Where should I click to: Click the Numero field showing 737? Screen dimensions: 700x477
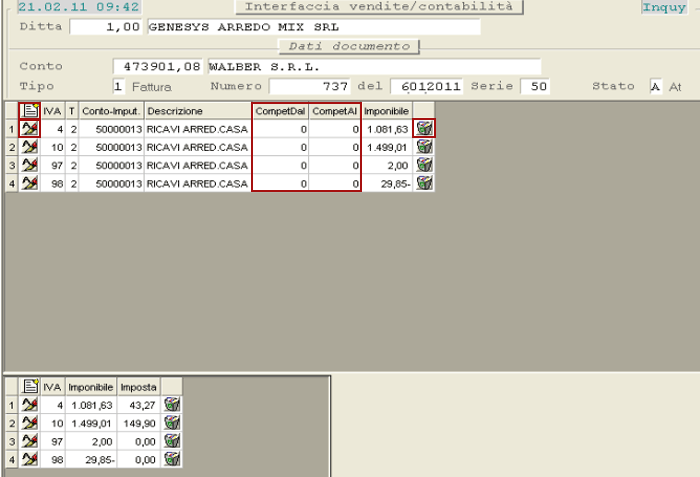[x=311, y=86]
